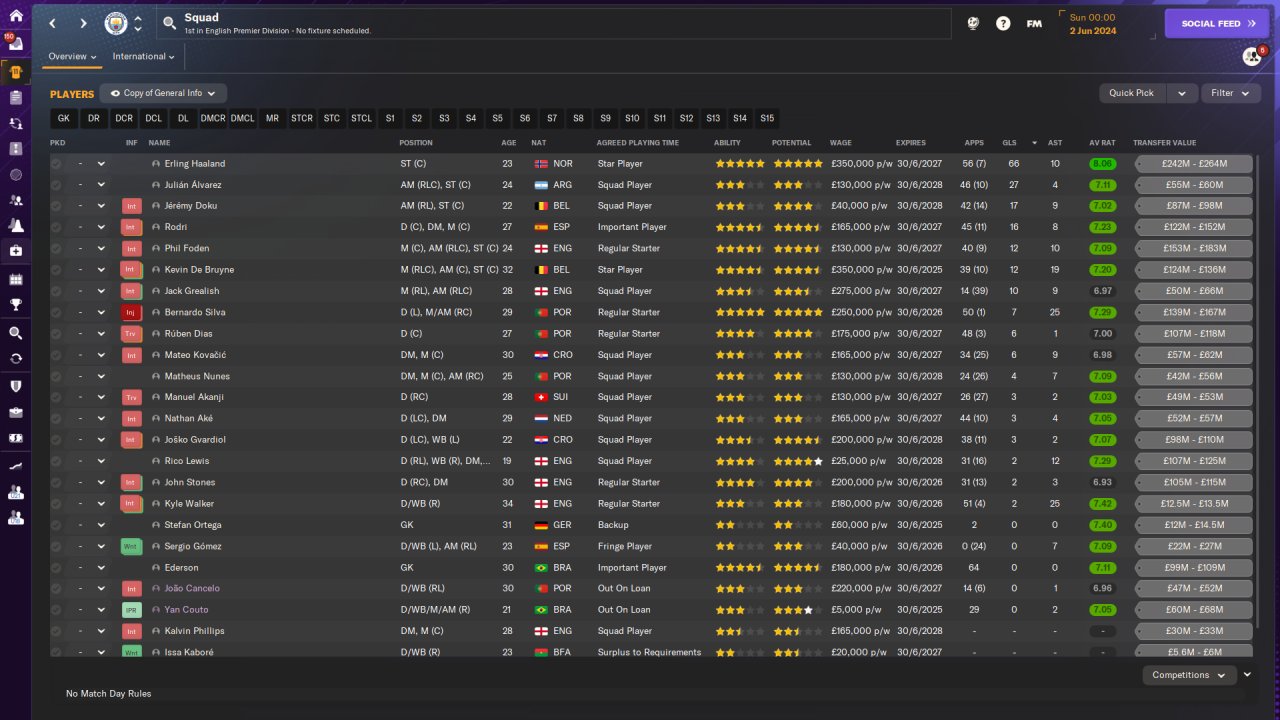The height and width of the screenshot is (720, 1280).
Task: Open the Squad shirt icon in sidebar
Action: pyautogui.click(x=15, y=71)
